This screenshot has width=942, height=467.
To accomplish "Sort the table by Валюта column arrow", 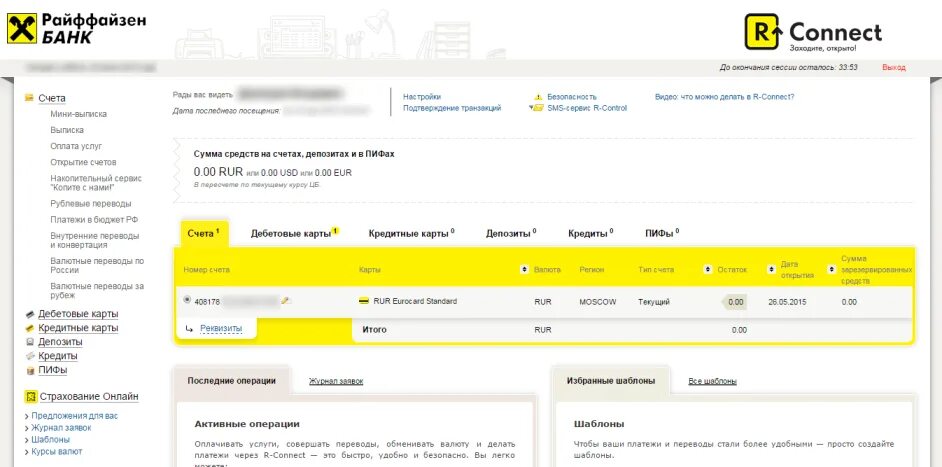I will [524, 270].
